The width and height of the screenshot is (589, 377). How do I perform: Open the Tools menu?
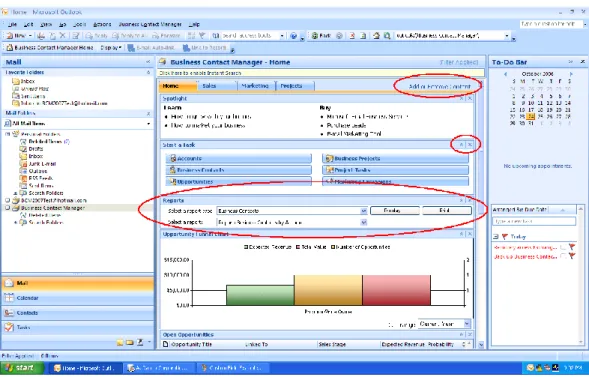(79, 24)
